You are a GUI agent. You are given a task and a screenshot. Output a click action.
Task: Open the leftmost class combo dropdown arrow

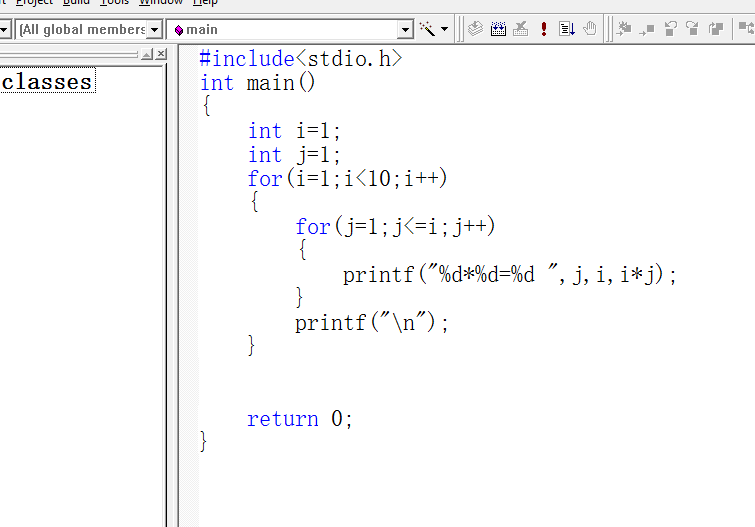pos(5,30)
